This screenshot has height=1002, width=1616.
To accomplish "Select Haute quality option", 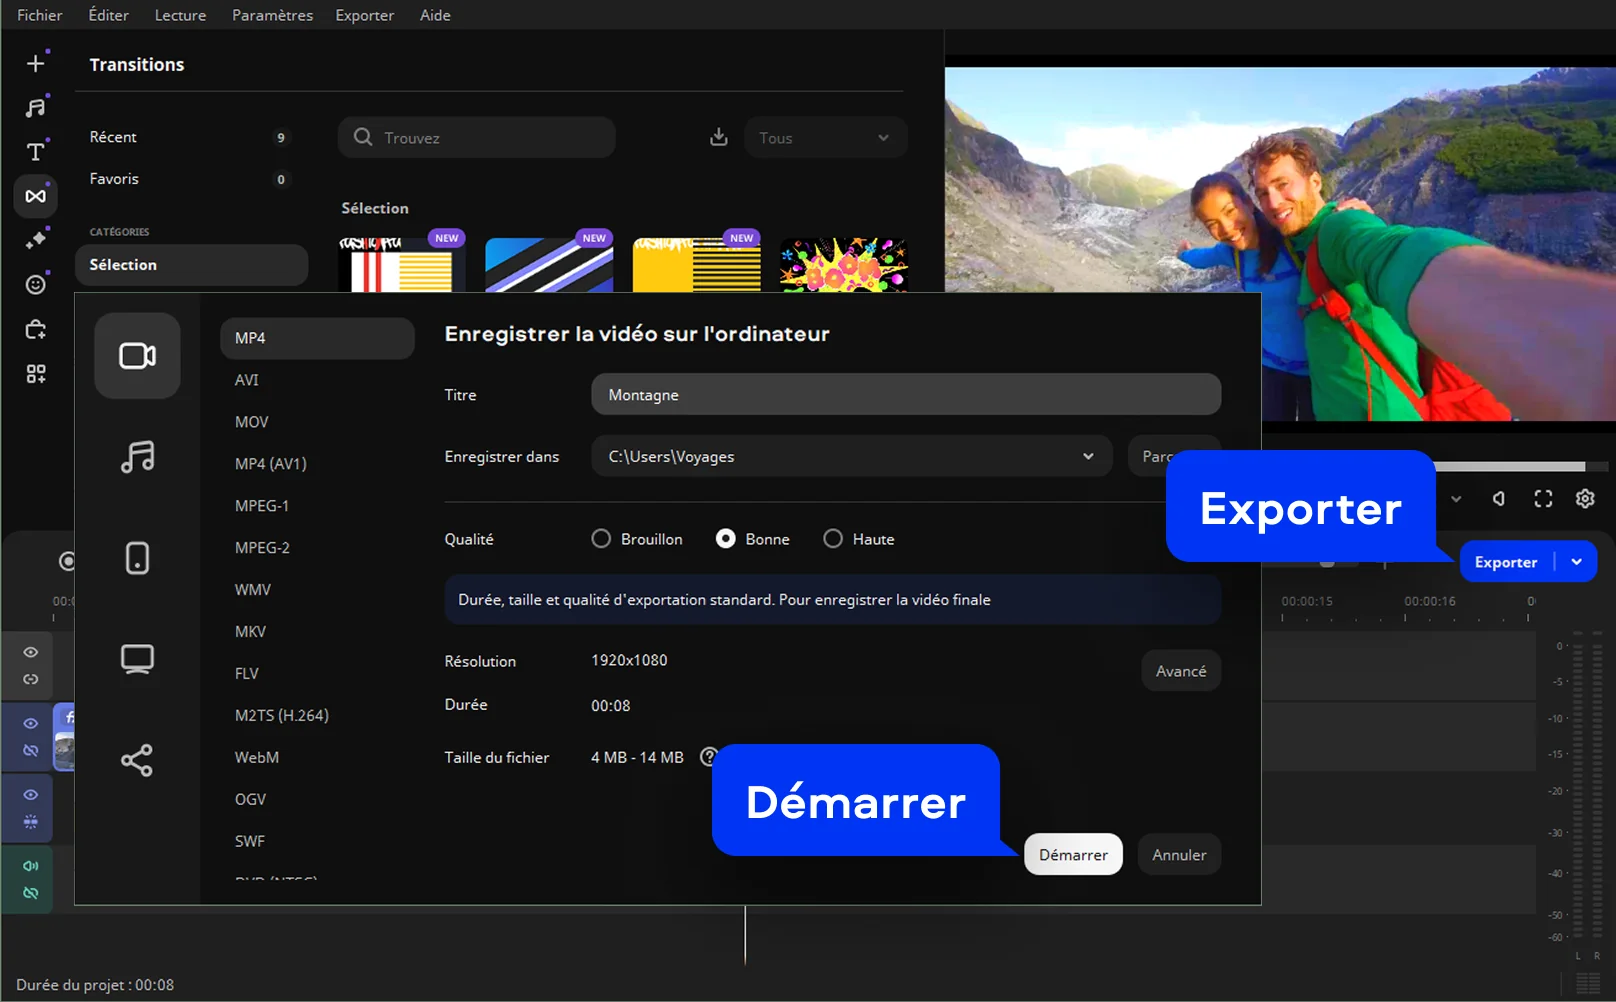I will (833, 539).
